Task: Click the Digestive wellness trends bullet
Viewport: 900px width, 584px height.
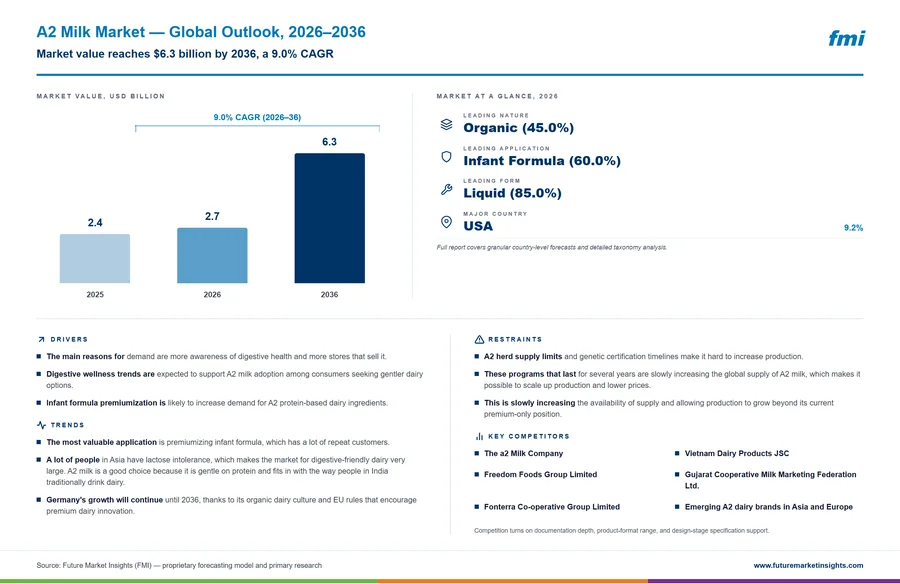Action: coord(235,380)
